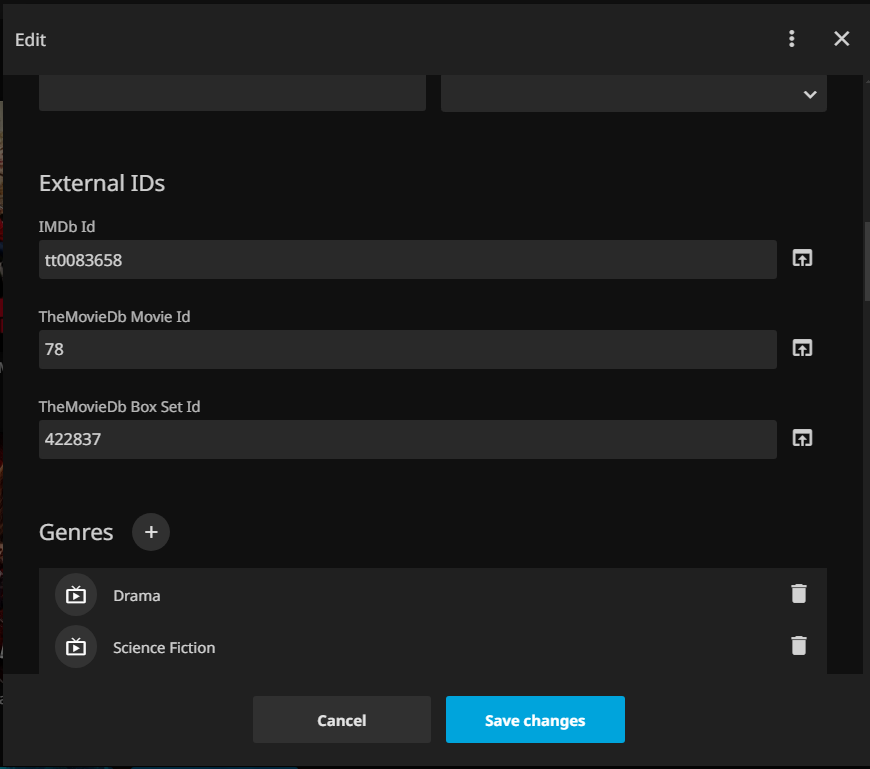
Task: Select the TheMovieDb Box Set Id field
Action: (x=407, y=440)
